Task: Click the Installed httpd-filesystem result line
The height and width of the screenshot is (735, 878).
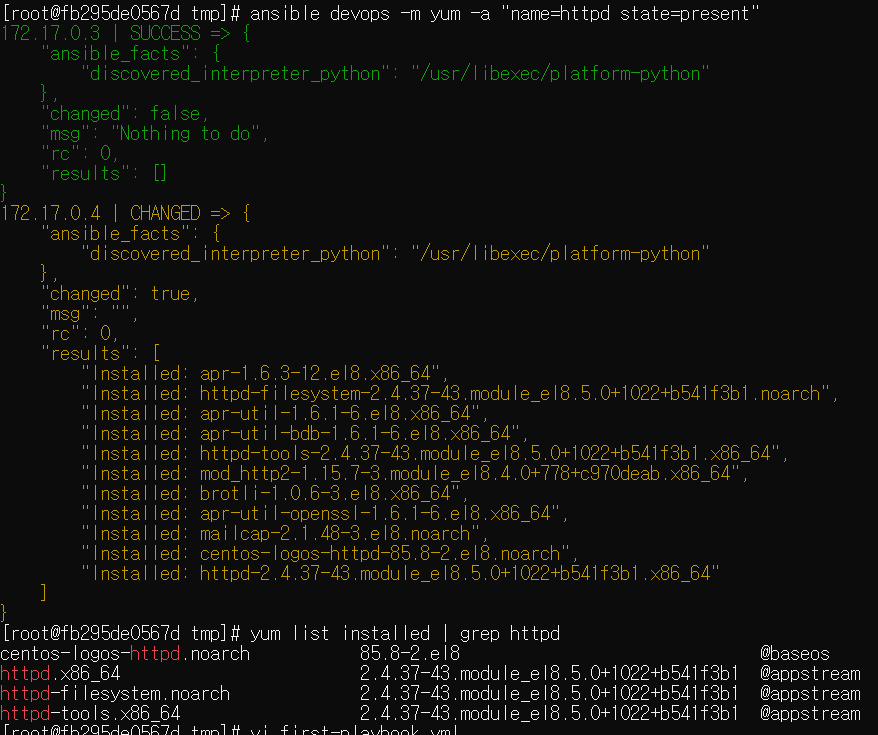Action: [x=459, y=393]
